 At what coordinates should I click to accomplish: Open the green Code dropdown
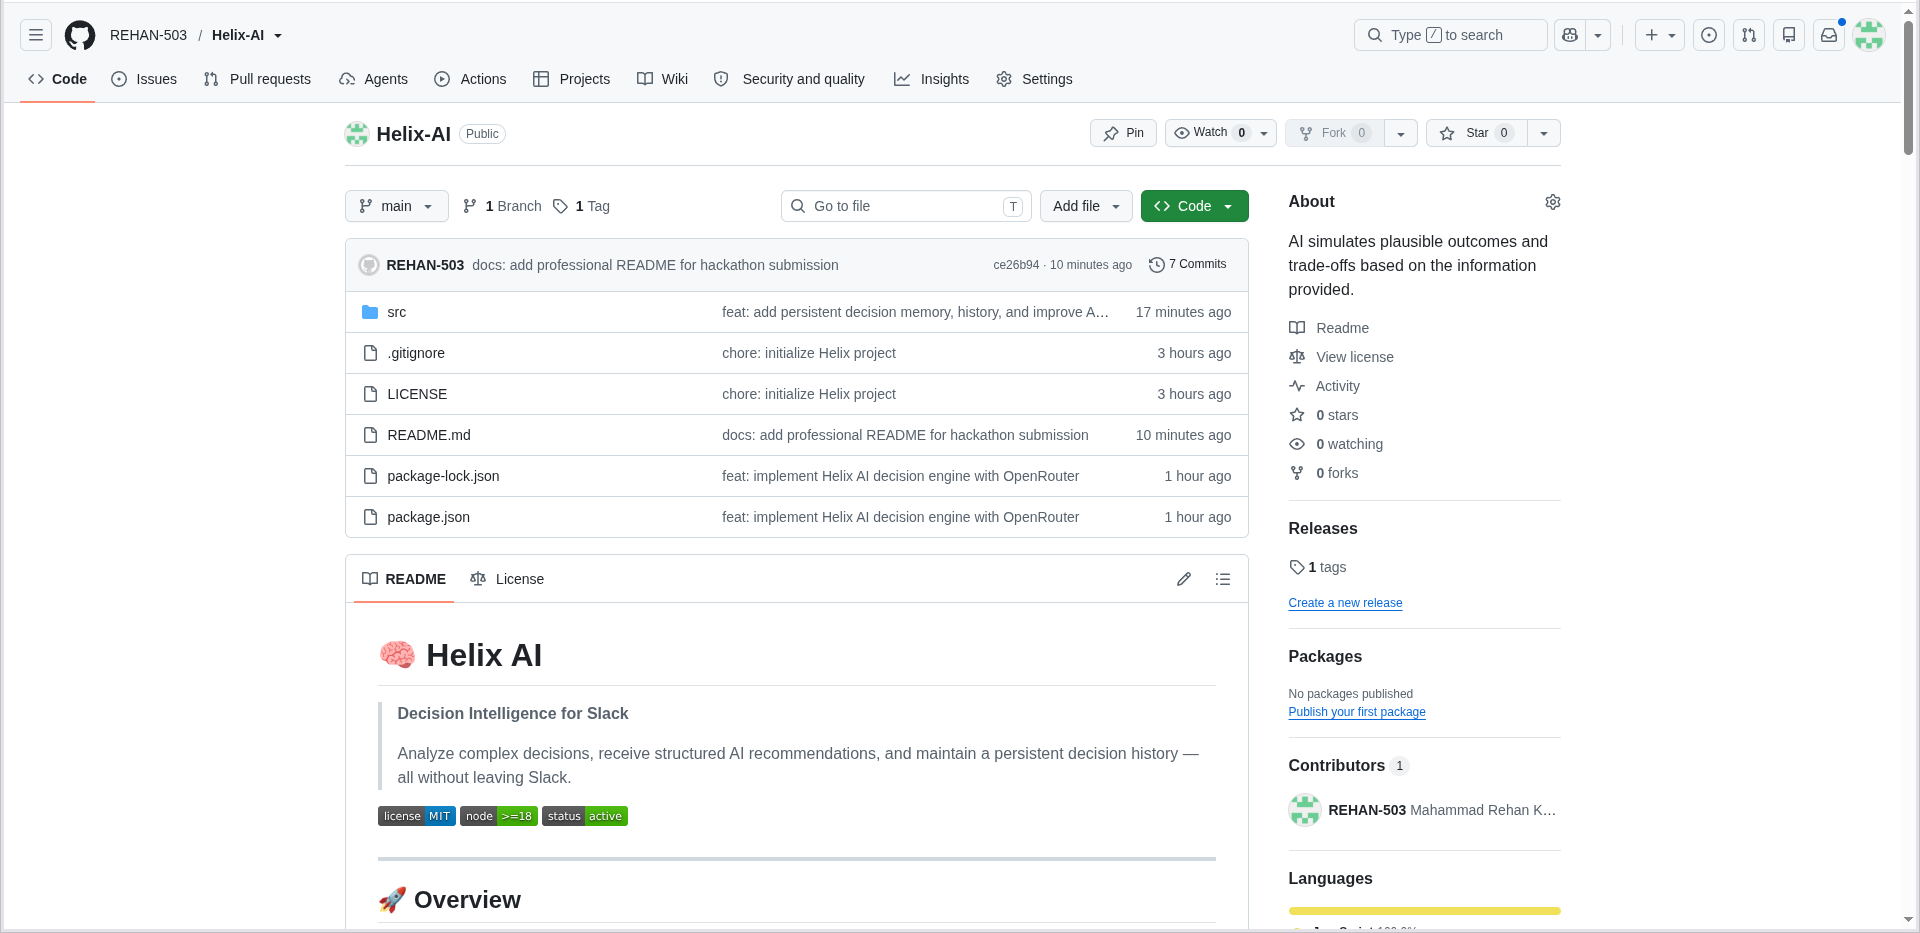[1195, 206]
